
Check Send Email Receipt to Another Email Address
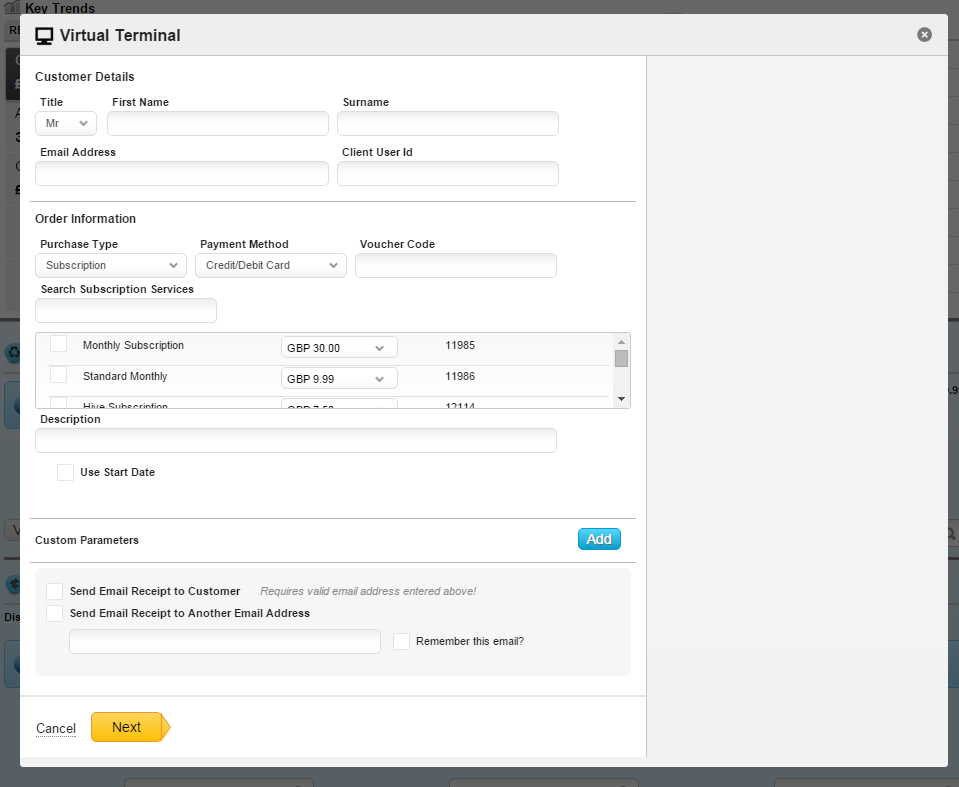(55, 613)
